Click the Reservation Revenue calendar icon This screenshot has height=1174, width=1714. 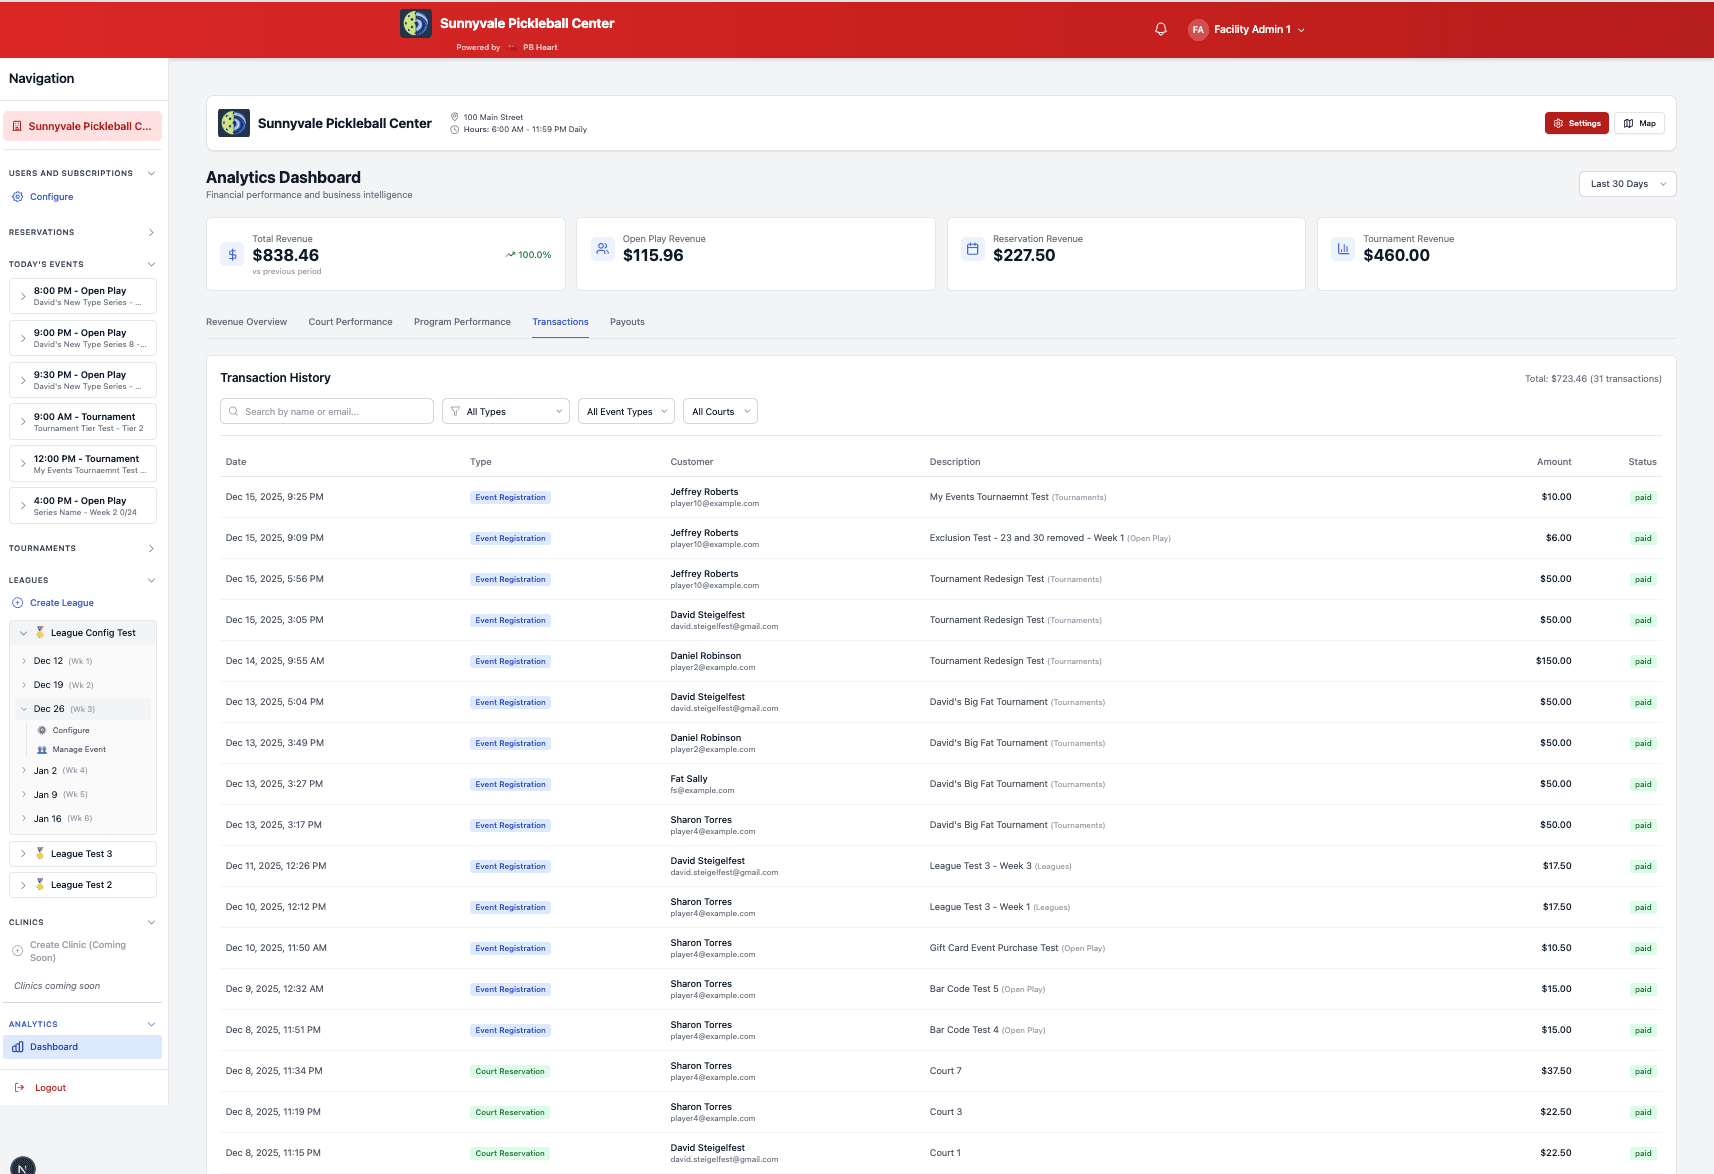point(972,249)
